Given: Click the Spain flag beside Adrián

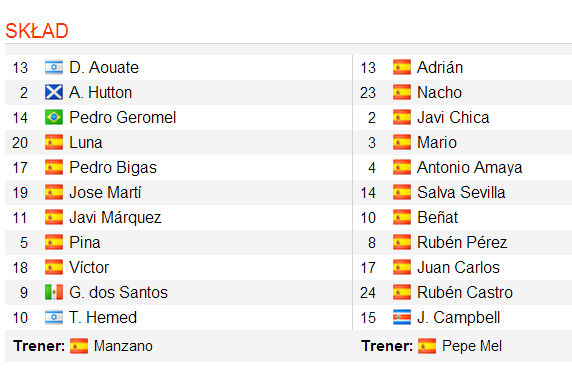Looking at the screenshot, I should point(402,67).
